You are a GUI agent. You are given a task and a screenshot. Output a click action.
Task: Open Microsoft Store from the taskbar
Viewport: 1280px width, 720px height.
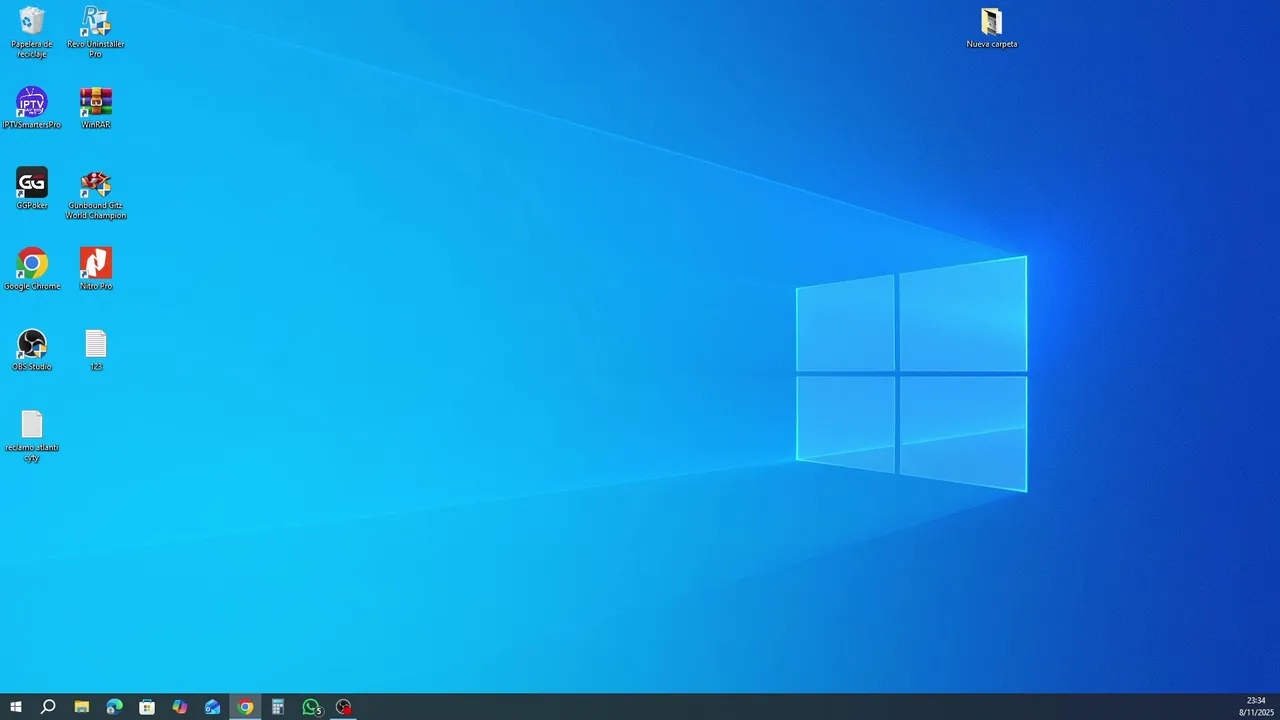pyautogui.click(x=147, y=707)
